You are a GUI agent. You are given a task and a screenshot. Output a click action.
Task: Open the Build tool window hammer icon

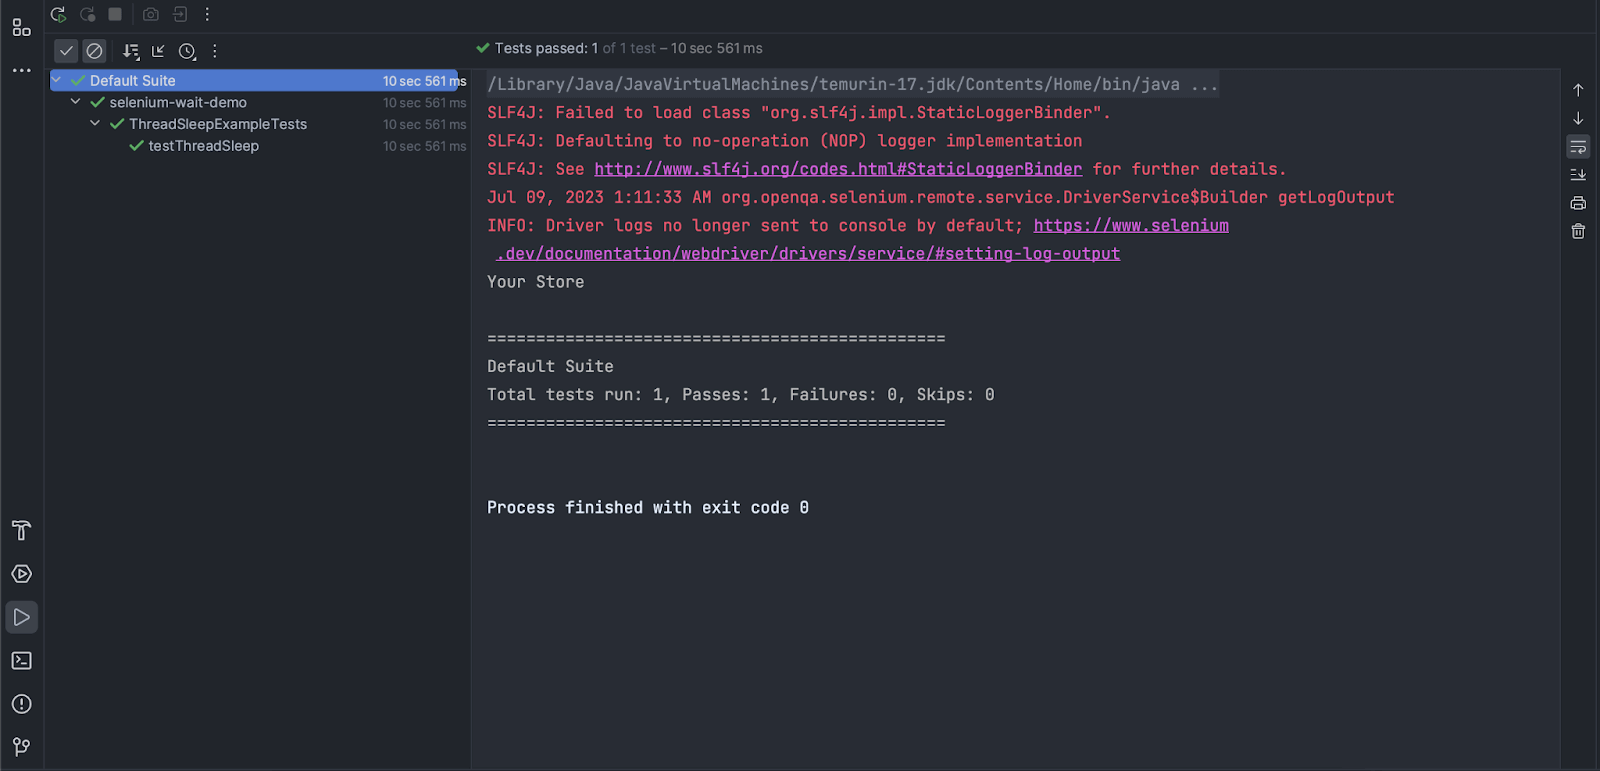coord(21,531)
